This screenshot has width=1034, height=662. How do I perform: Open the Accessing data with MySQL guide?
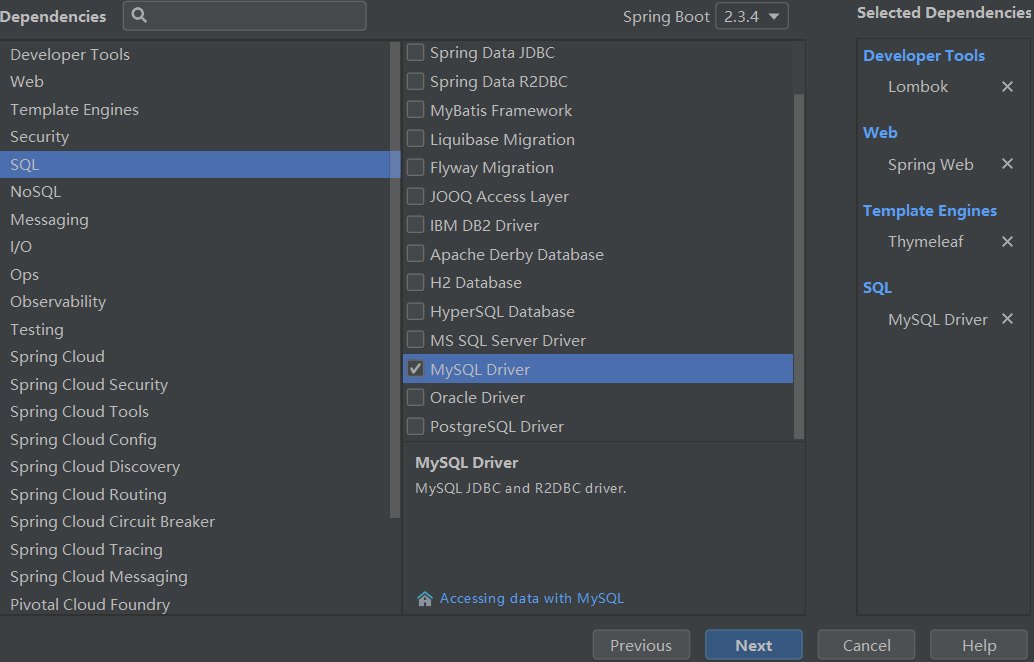pyautogui.click(x=532, y=598)
